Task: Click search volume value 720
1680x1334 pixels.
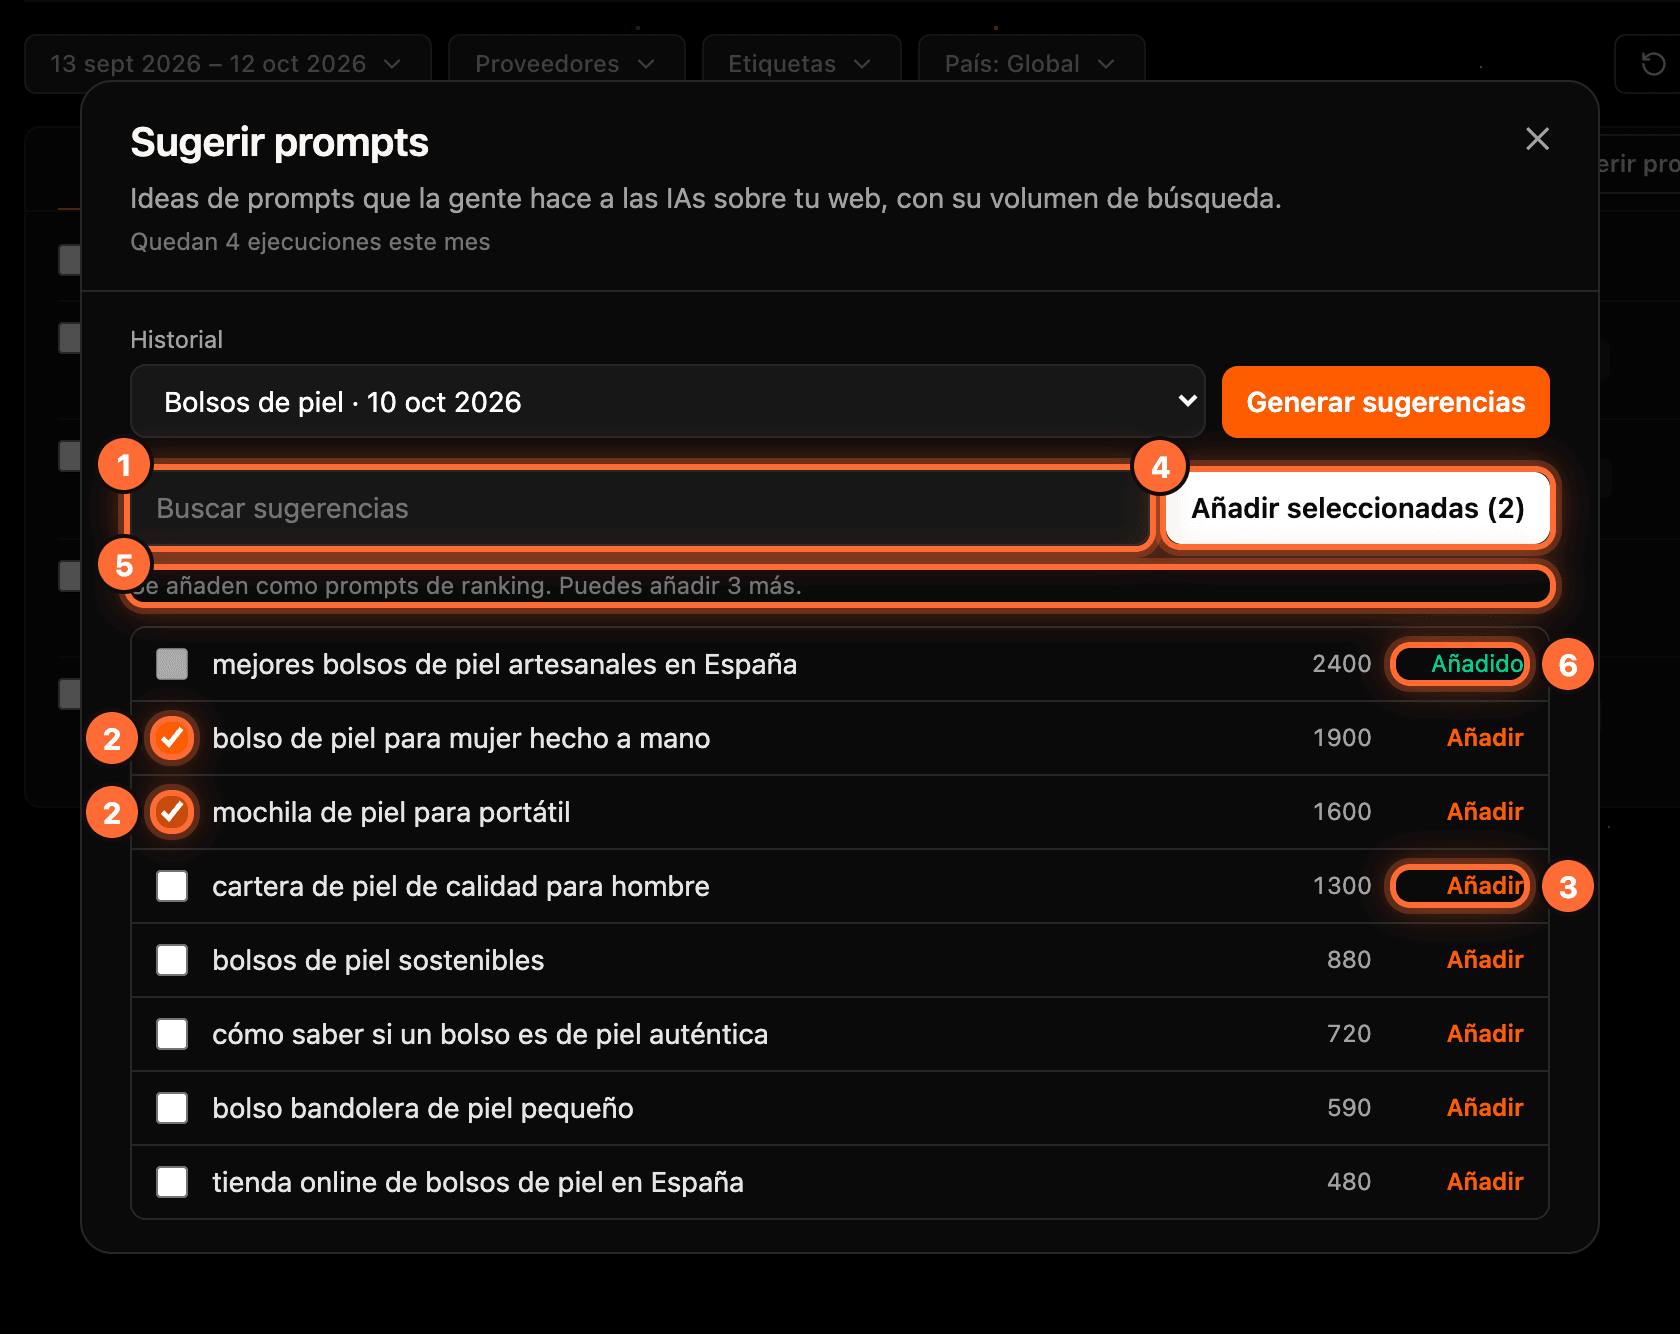Action: pyautogui.click(x=1348, y=1034)
